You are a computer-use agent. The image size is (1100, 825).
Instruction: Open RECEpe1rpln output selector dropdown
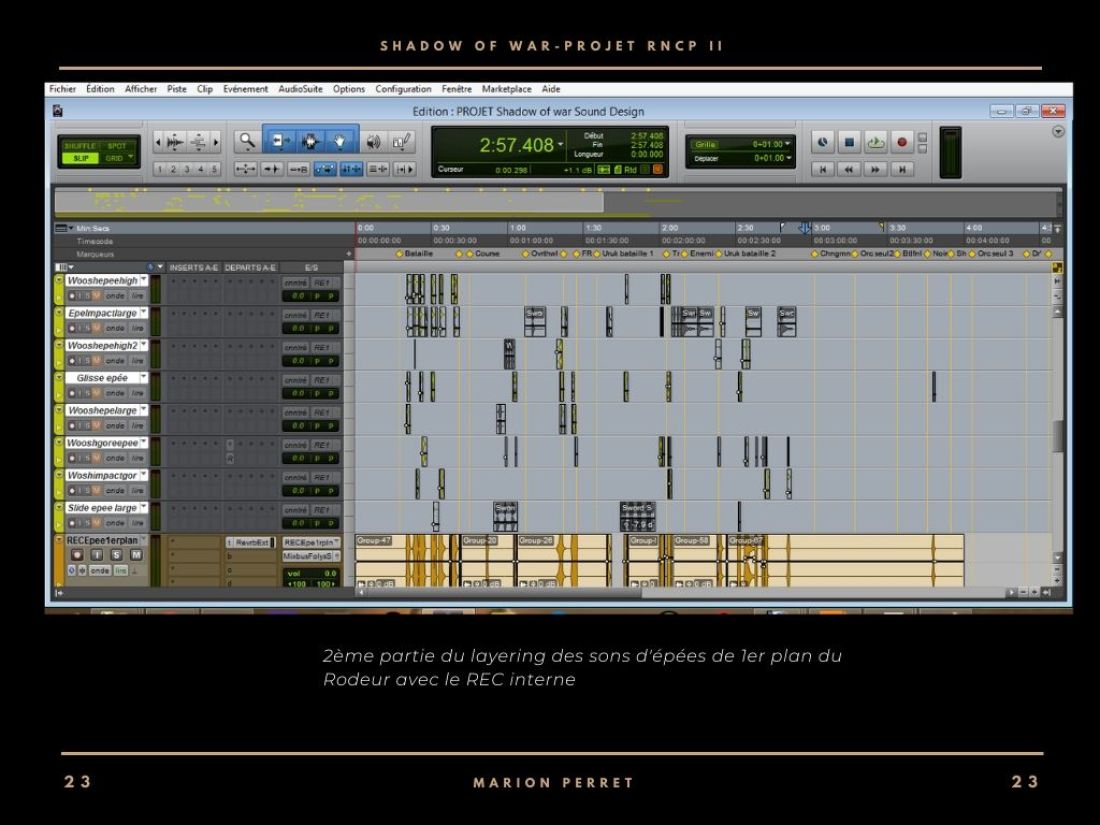tap(310, 541)
